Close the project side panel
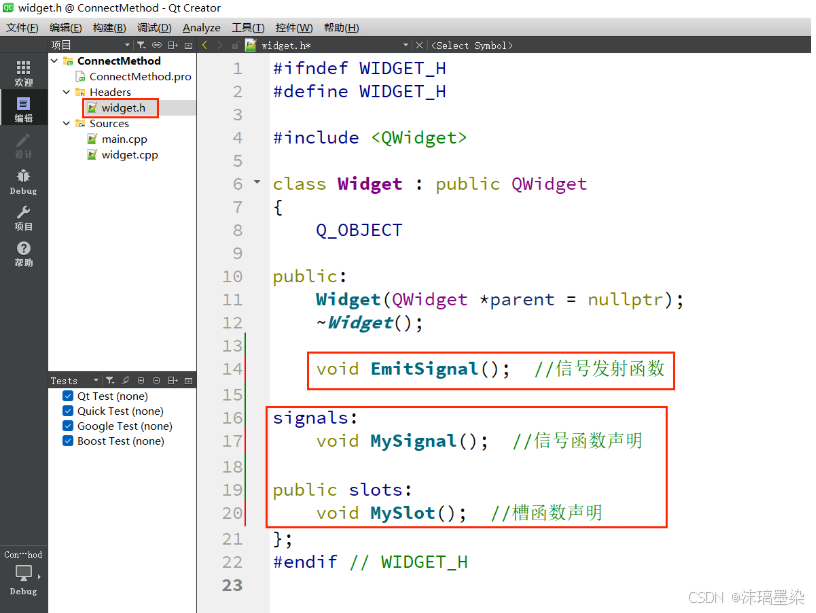The image size is (816, 613). [x=188, y=45]
